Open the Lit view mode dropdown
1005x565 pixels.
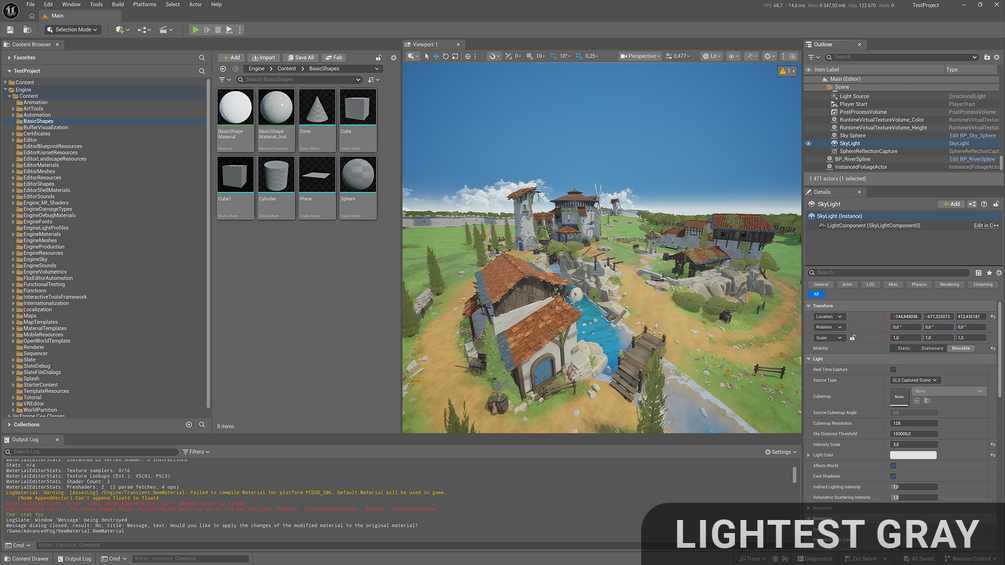click(711, 56)
